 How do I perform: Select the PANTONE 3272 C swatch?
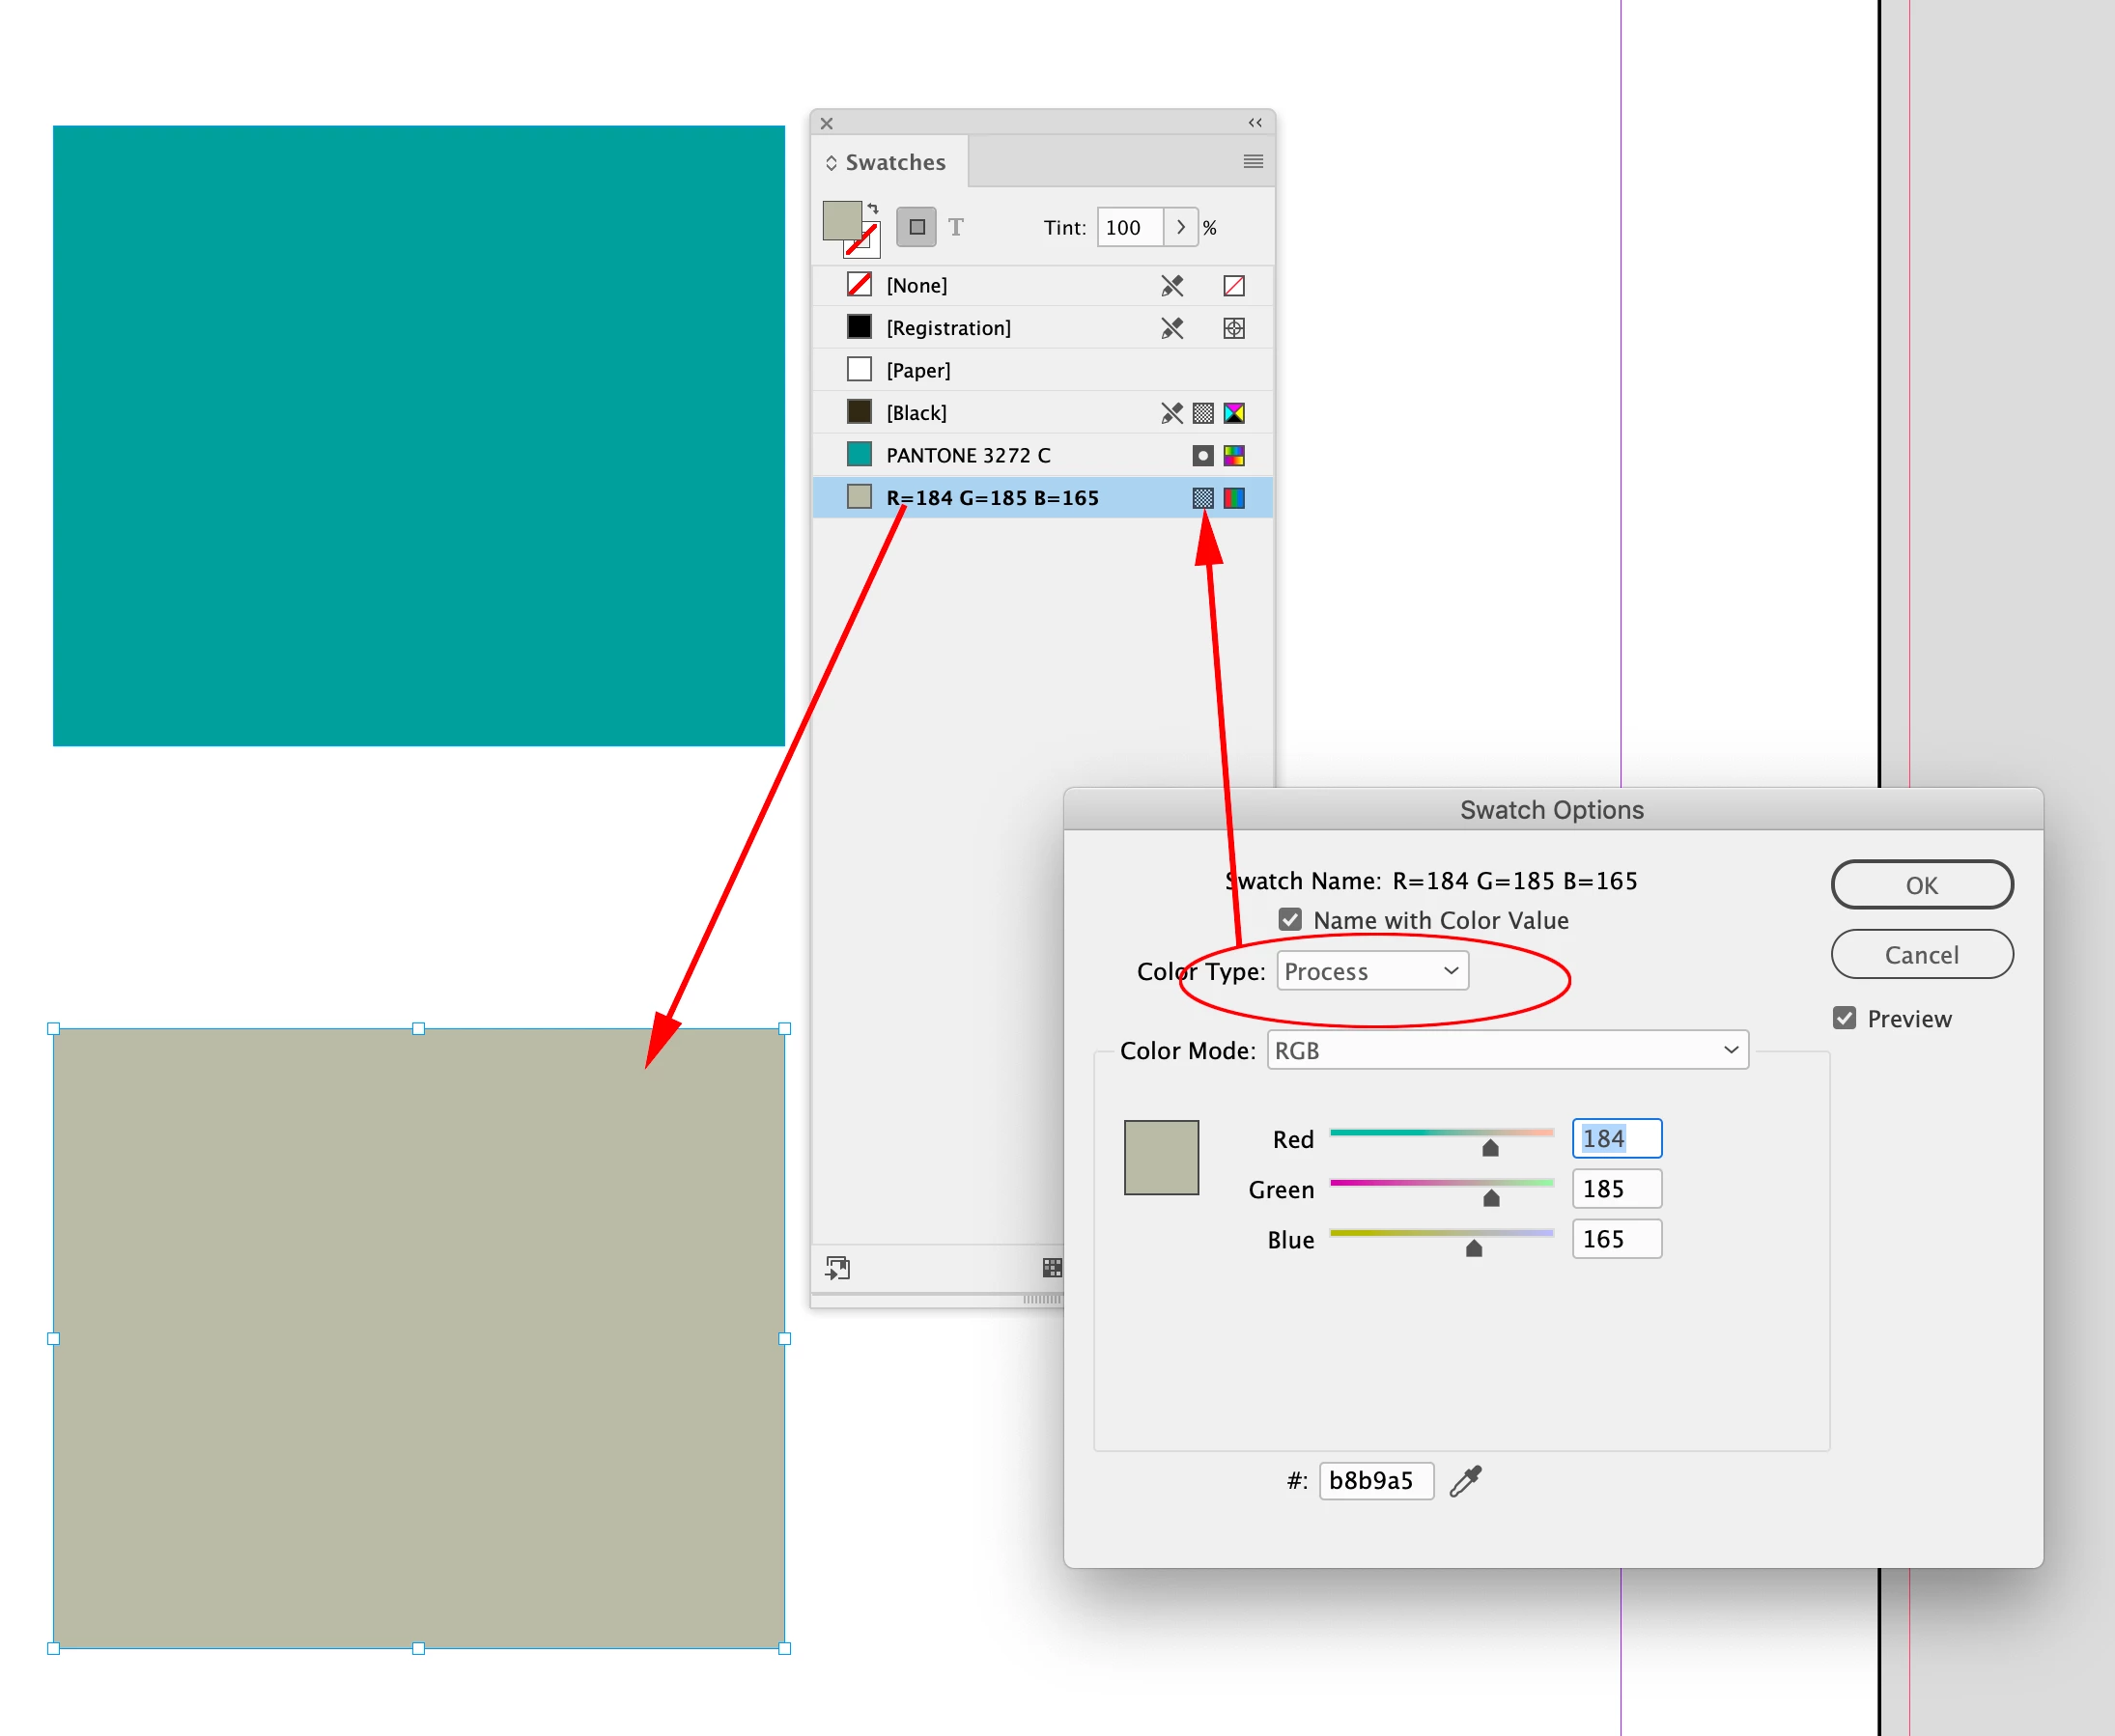(967, 455)
